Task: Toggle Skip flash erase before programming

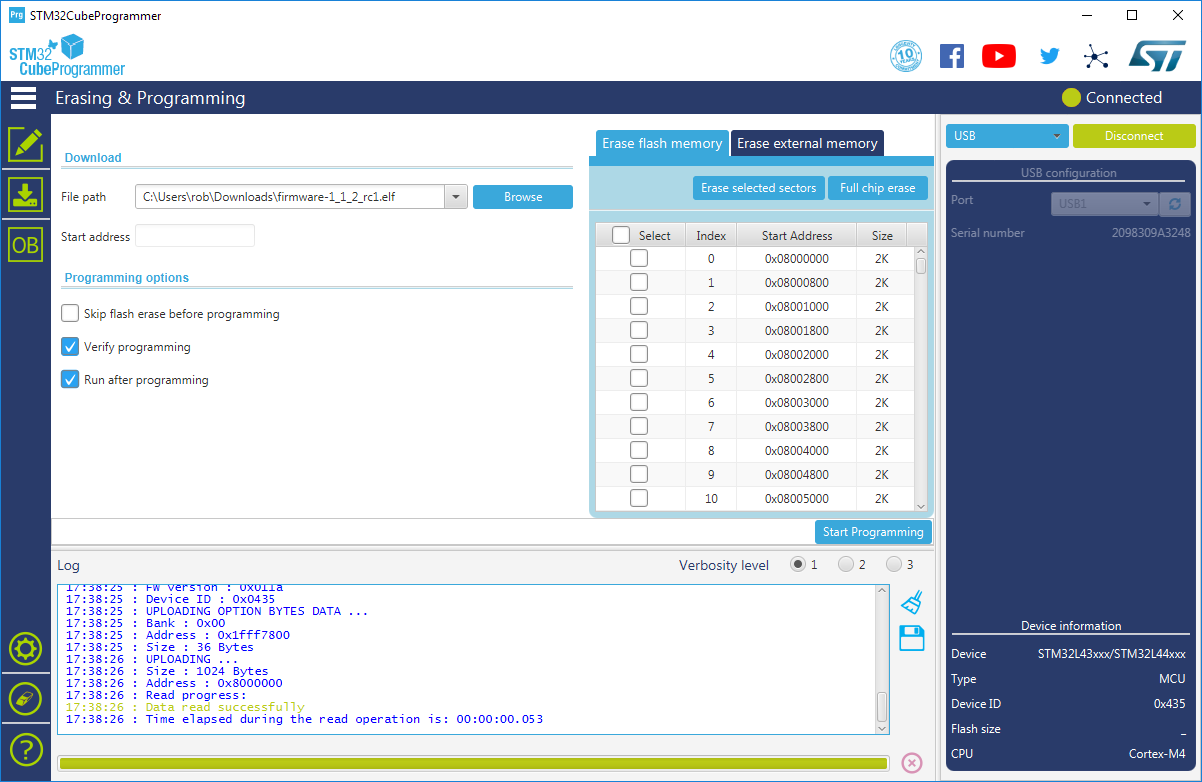Action: (x=70, y=314)
